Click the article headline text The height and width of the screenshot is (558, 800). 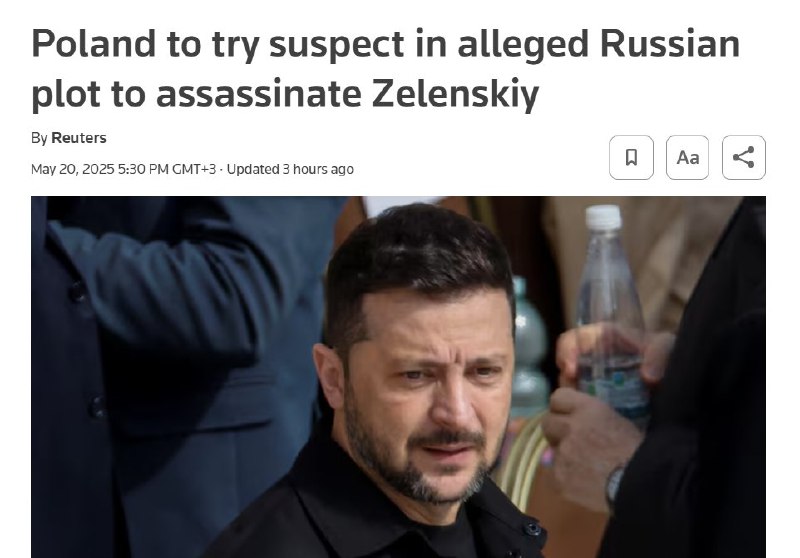tap(385, 69)
